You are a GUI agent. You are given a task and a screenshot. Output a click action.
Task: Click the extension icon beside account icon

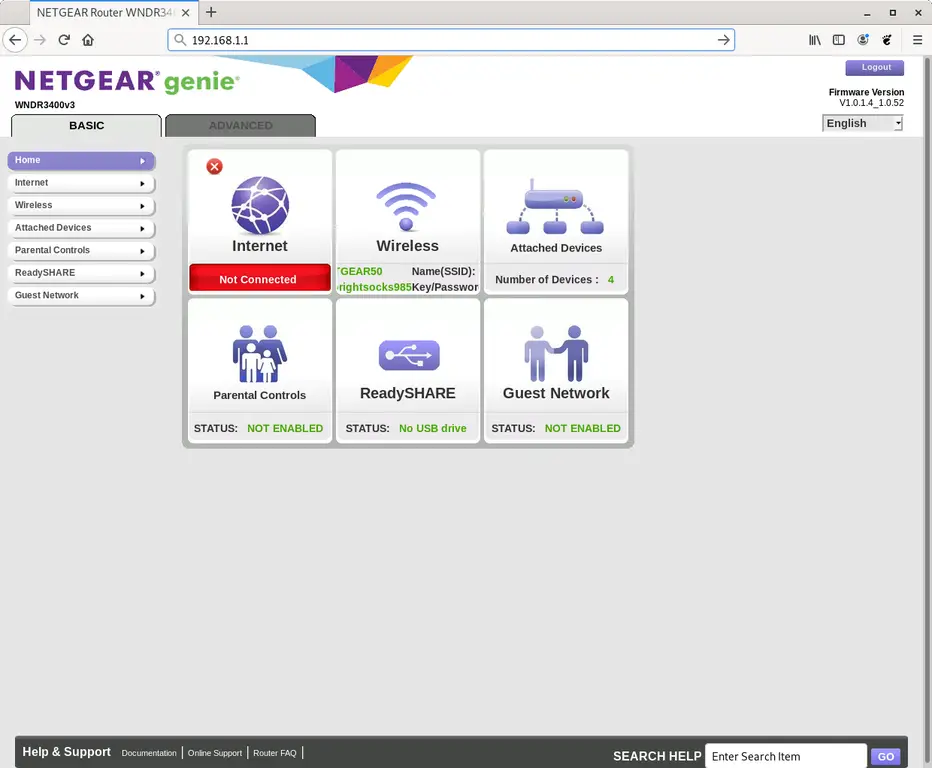click(x=887, y=40)
